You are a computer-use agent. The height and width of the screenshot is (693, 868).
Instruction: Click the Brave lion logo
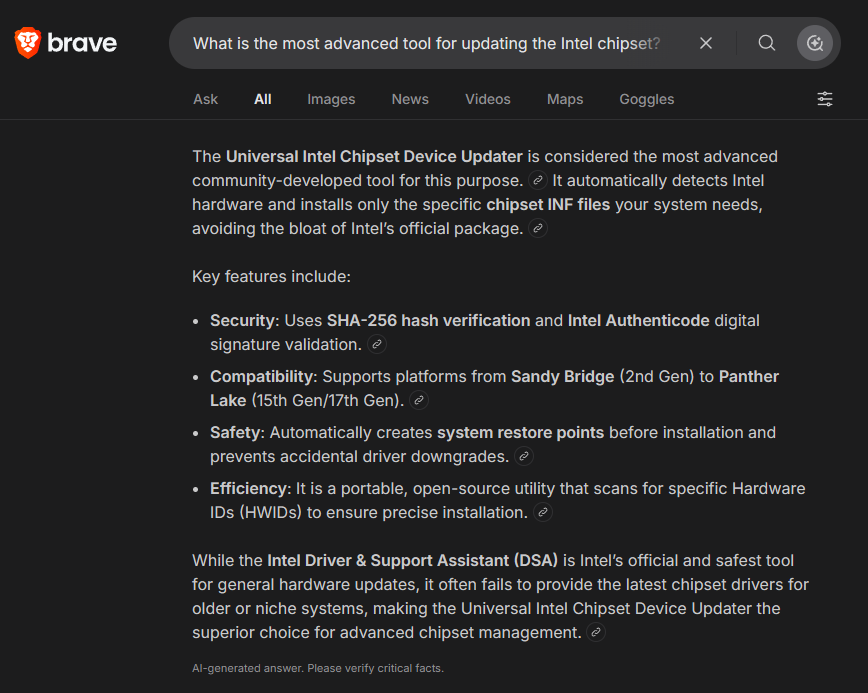pos(28,43)
